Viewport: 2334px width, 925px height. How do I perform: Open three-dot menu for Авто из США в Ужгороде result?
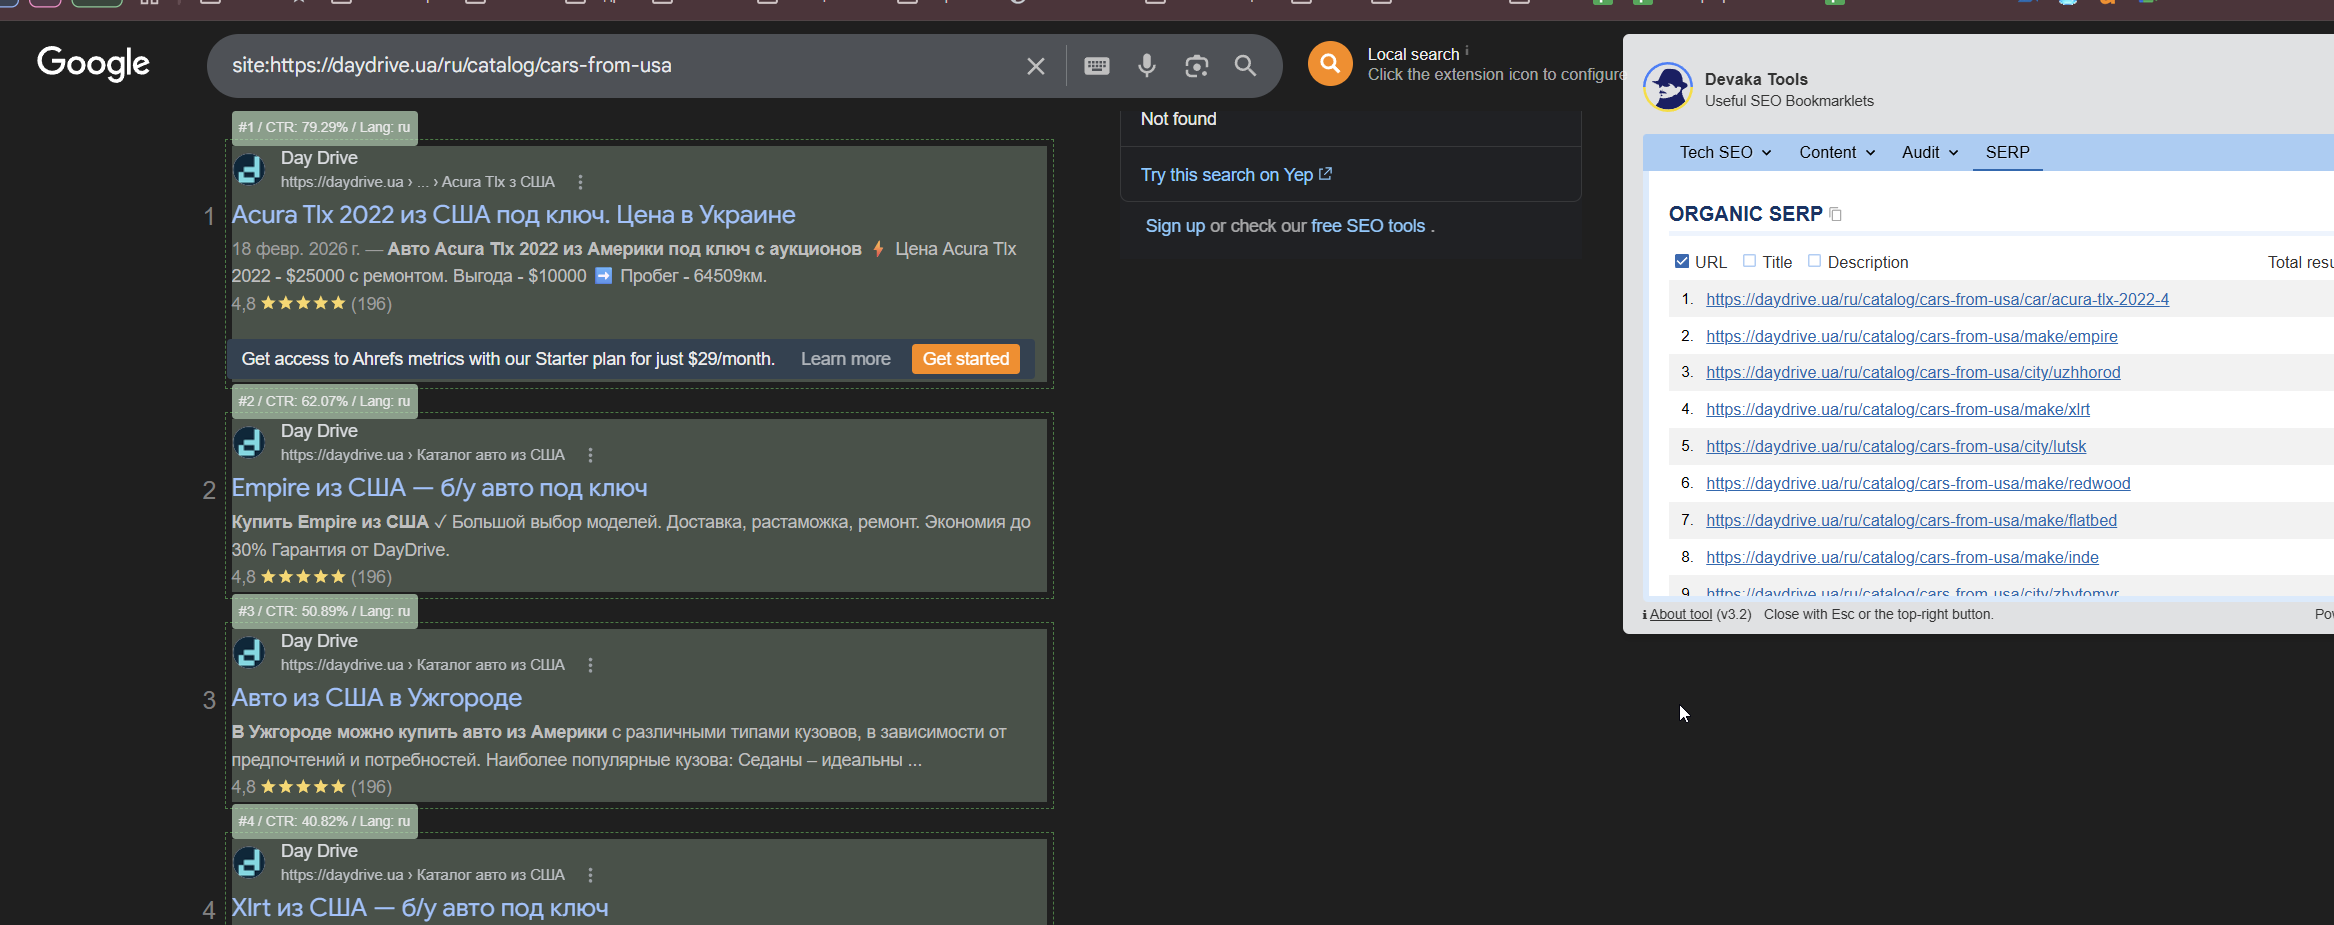coord(590,665)
